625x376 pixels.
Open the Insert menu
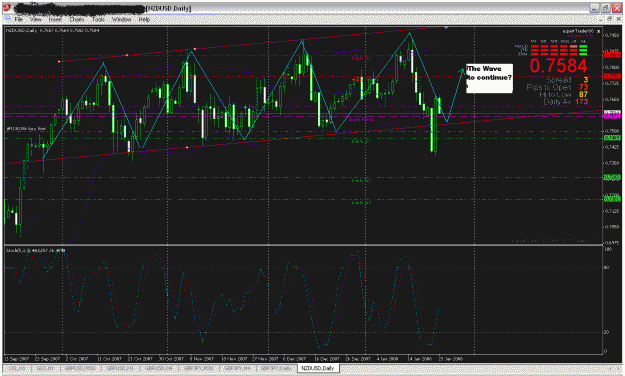(55, 19)
